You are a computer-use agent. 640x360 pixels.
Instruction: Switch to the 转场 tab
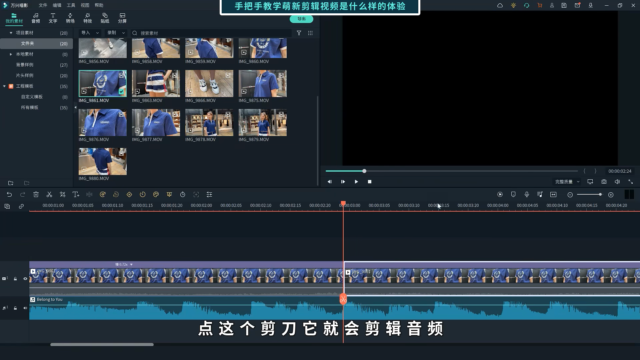[70, 18]
